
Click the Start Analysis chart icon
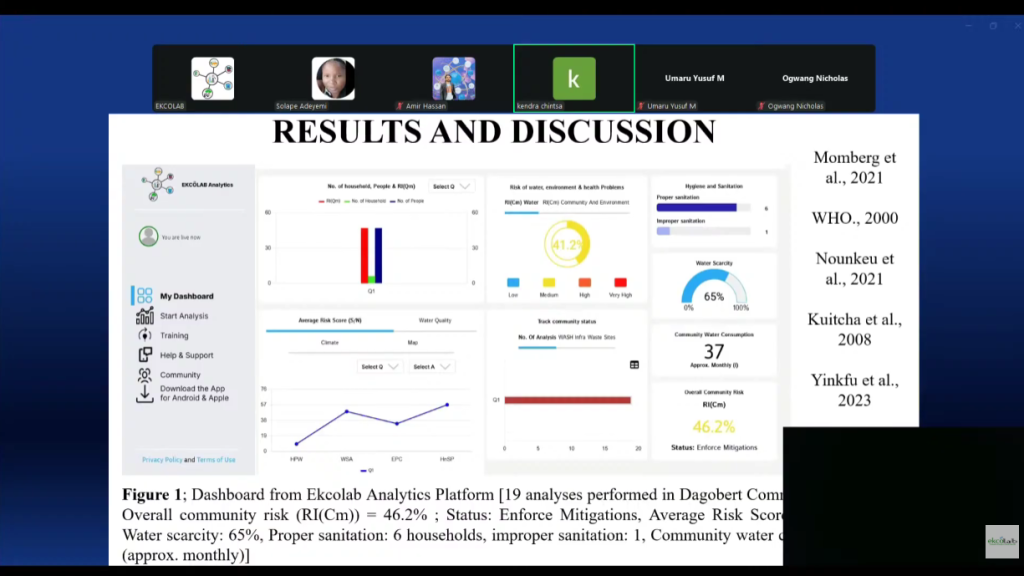coord(145,316)
